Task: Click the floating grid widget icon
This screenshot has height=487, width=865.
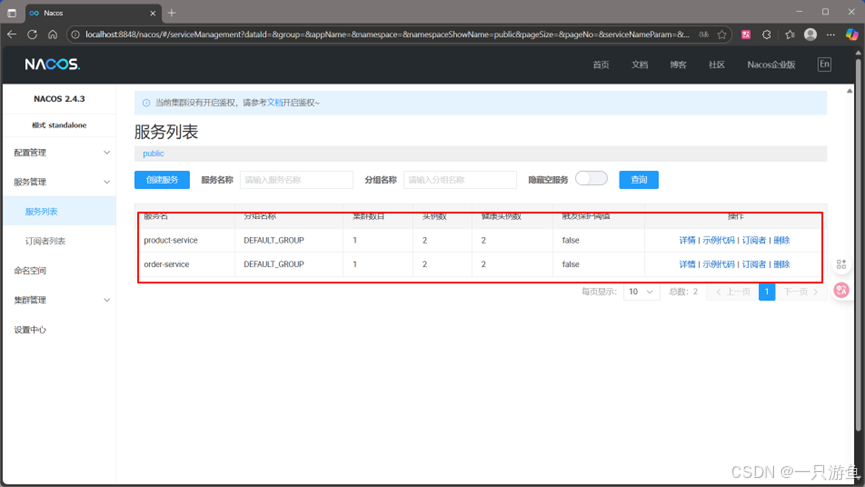Action: (x=841, y=265)
